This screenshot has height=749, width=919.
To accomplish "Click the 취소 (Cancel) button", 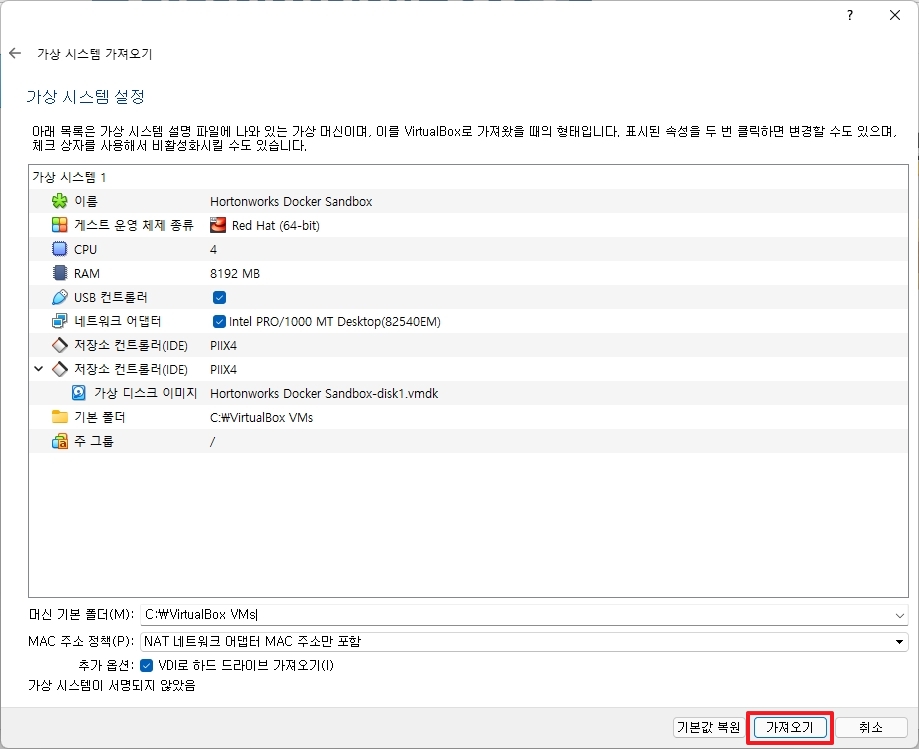I will 871,727.
